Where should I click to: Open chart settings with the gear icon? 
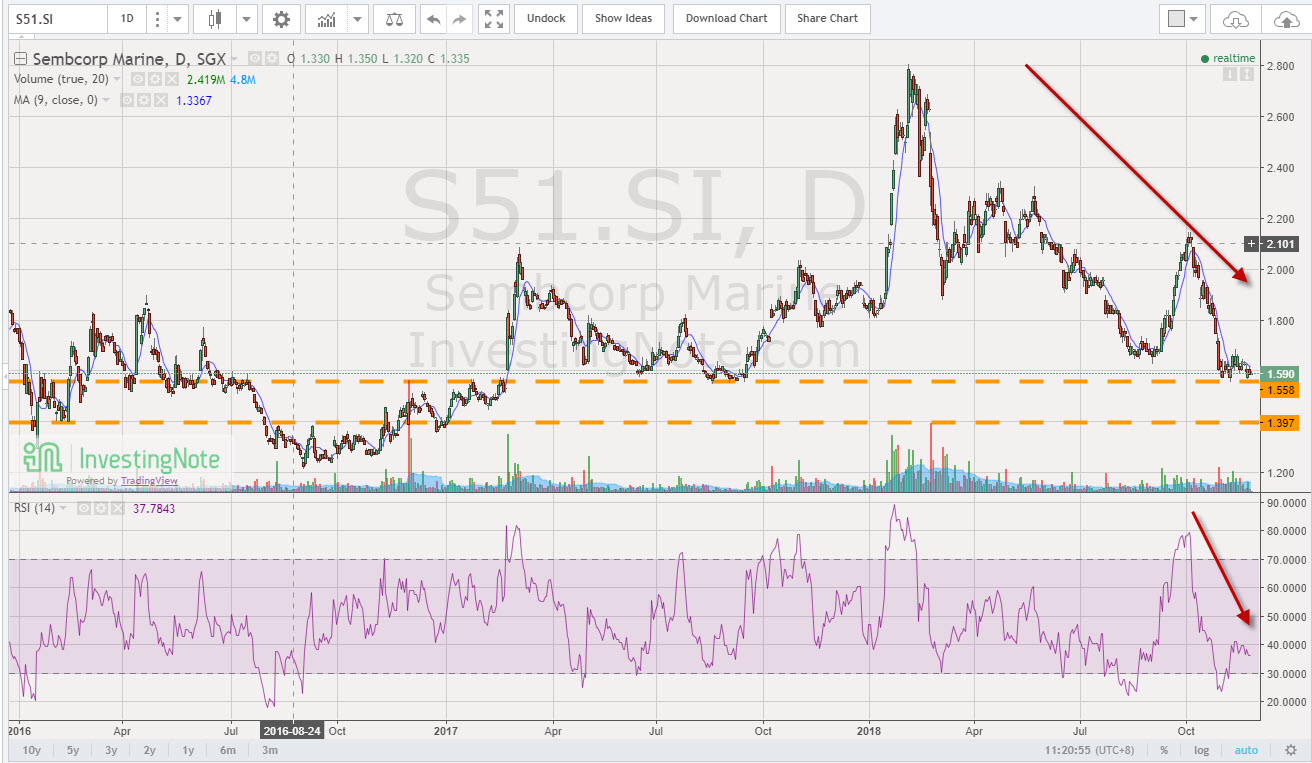tap(283, 18)
